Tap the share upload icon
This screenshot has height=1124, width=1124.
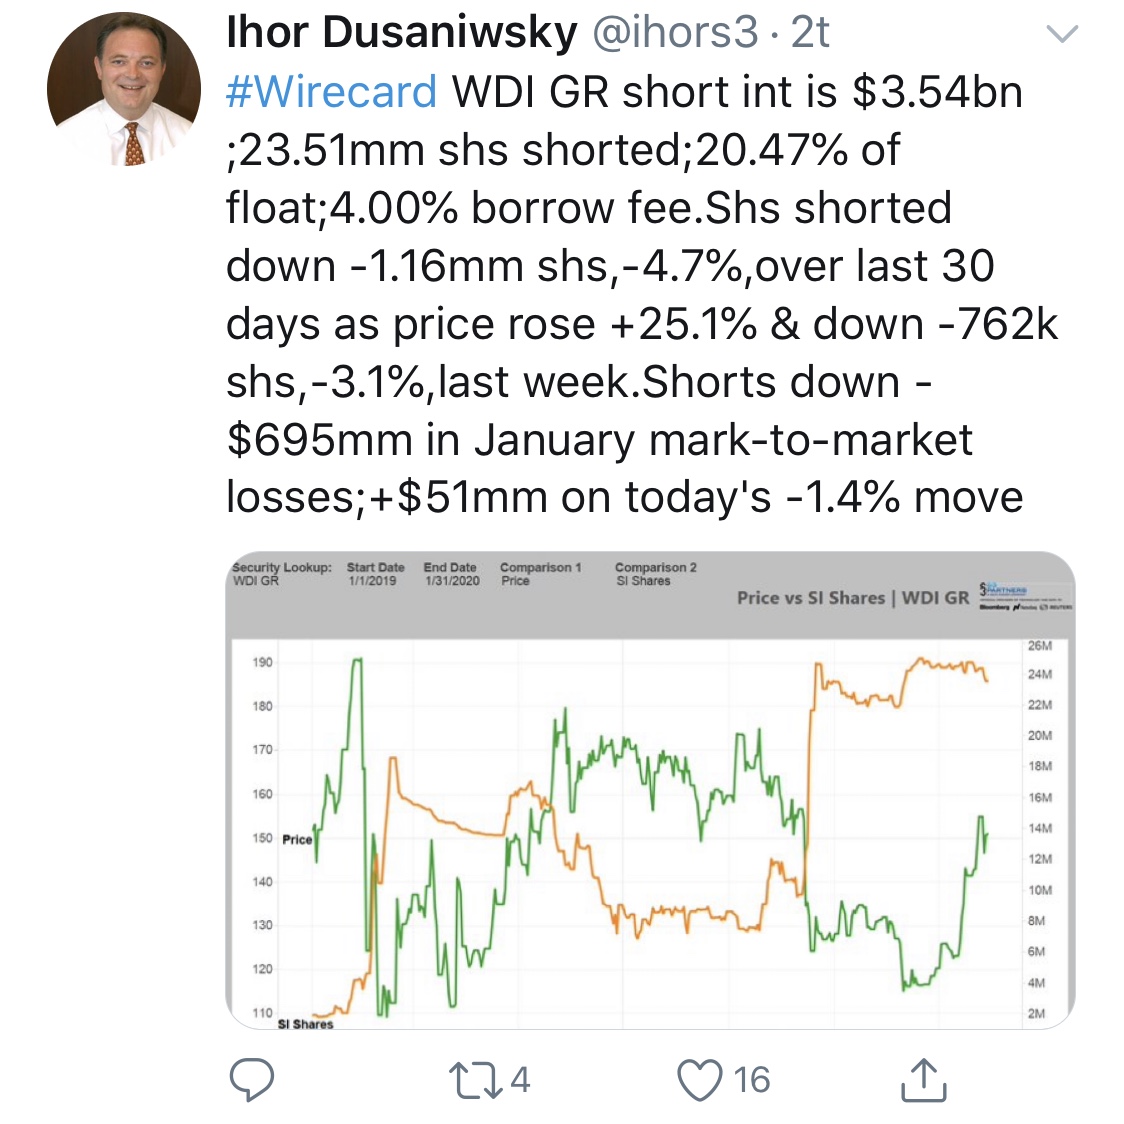pos(923,1080)
